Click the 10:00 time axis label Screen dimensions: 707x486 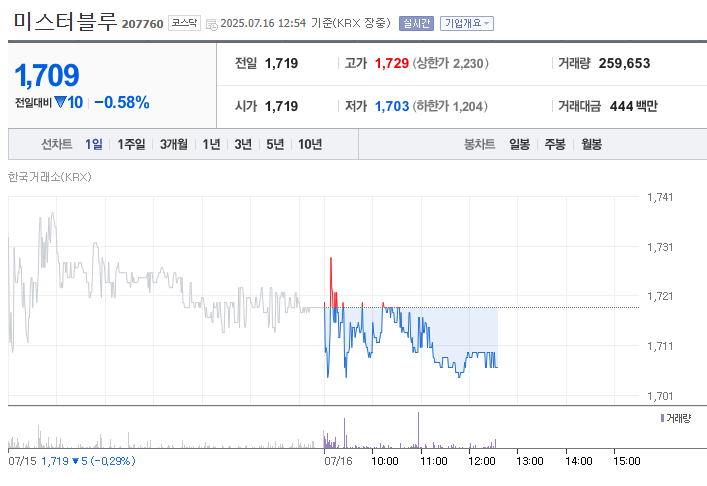point(385,461)
